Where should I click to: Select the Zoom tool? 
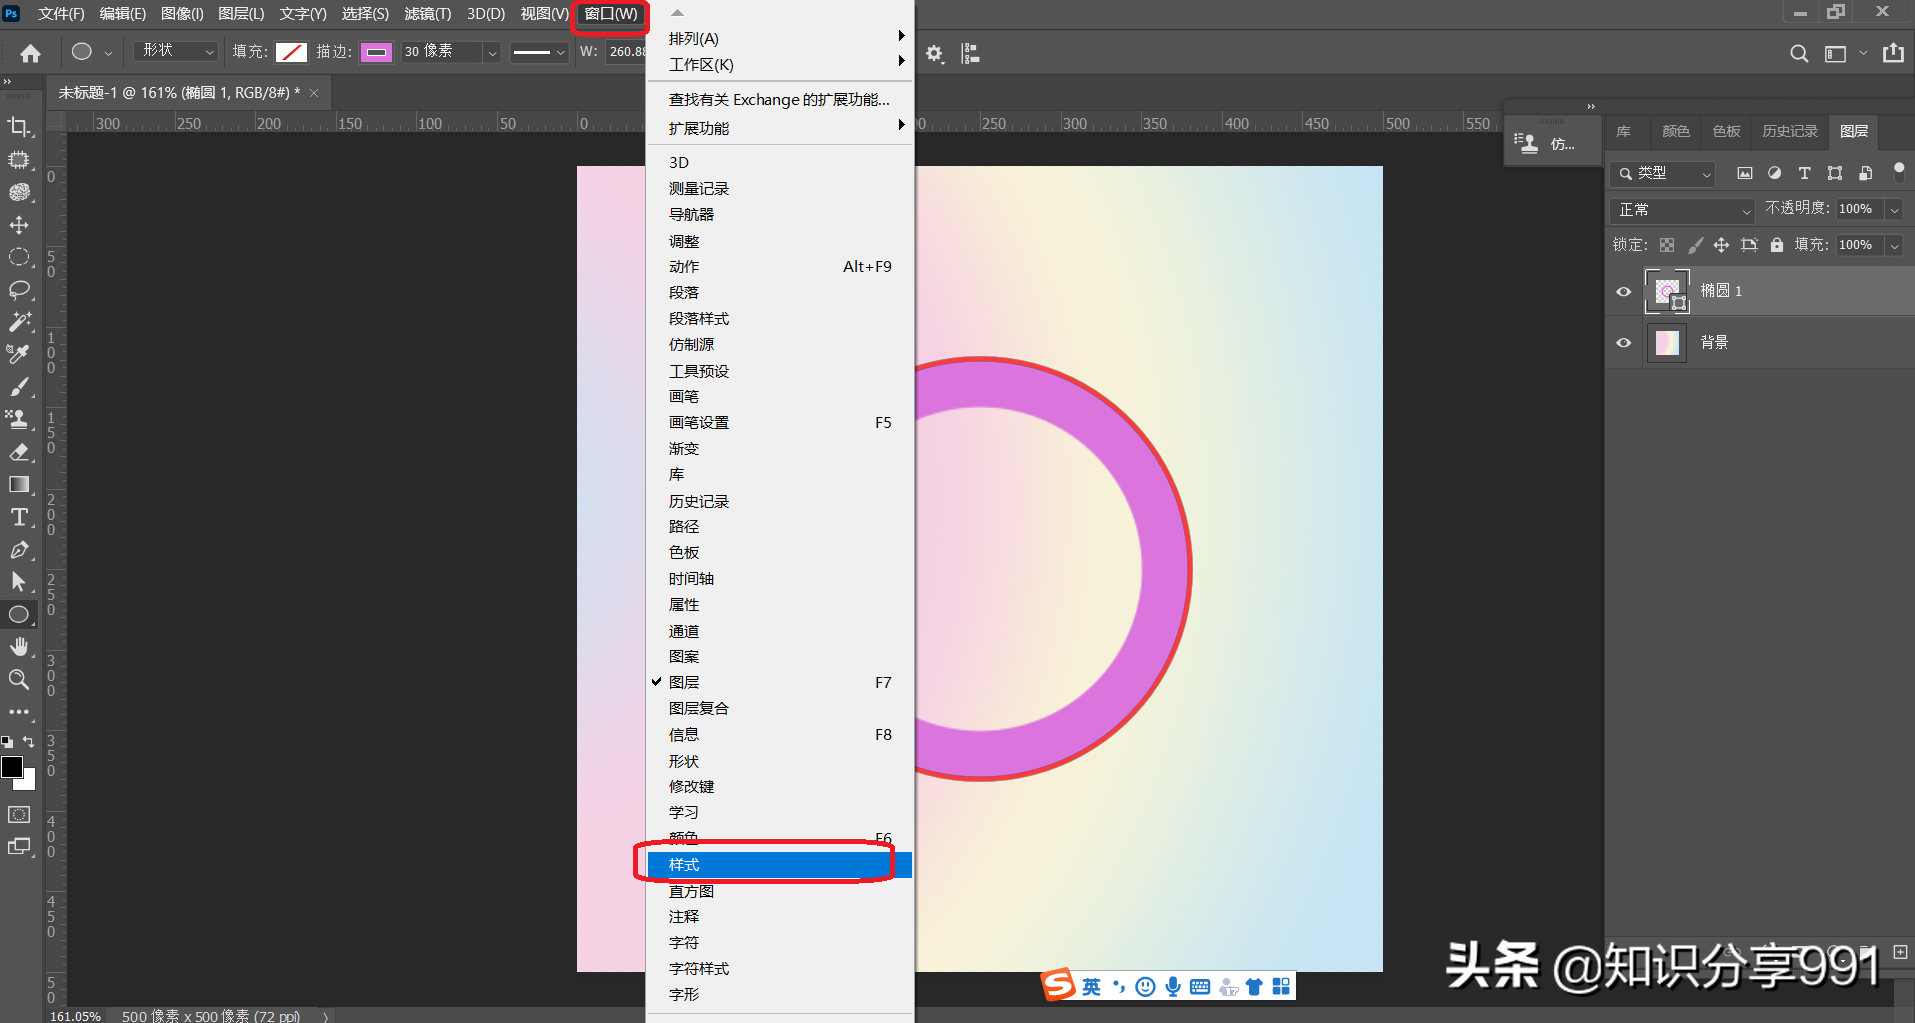19,680
